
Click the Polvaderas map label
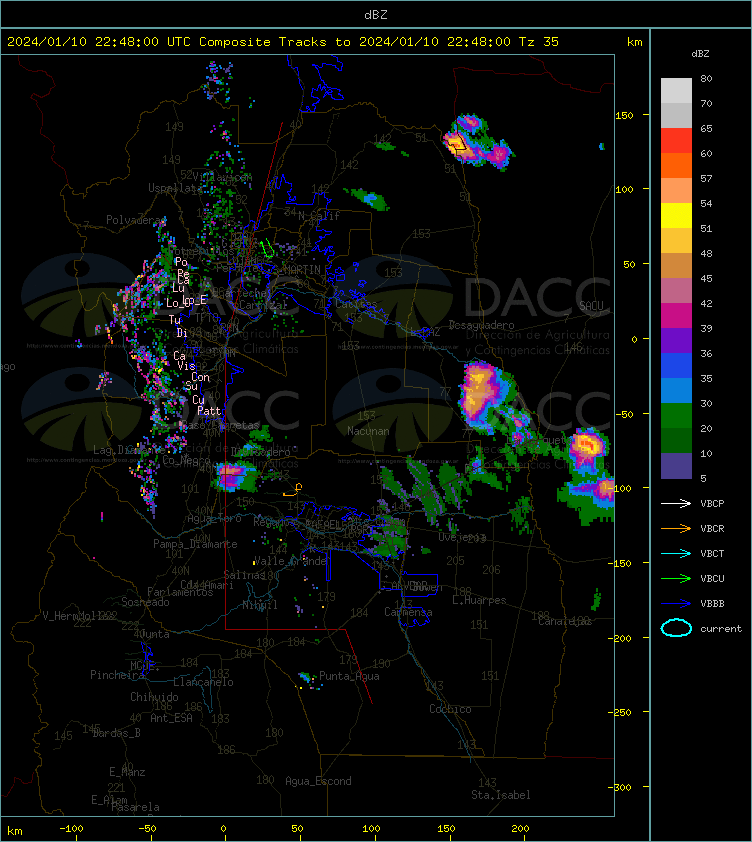136,220
